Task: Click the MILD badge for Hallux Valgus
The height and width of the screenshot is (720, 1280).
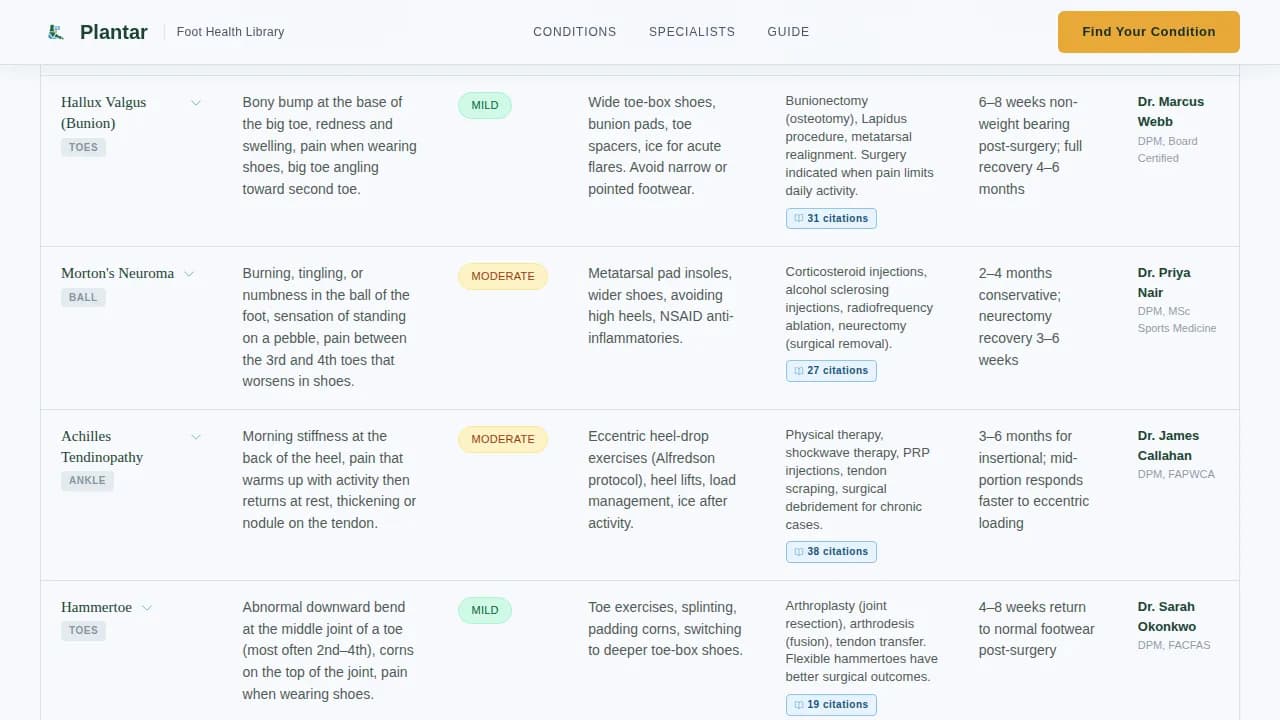Action: coord(485,105)
